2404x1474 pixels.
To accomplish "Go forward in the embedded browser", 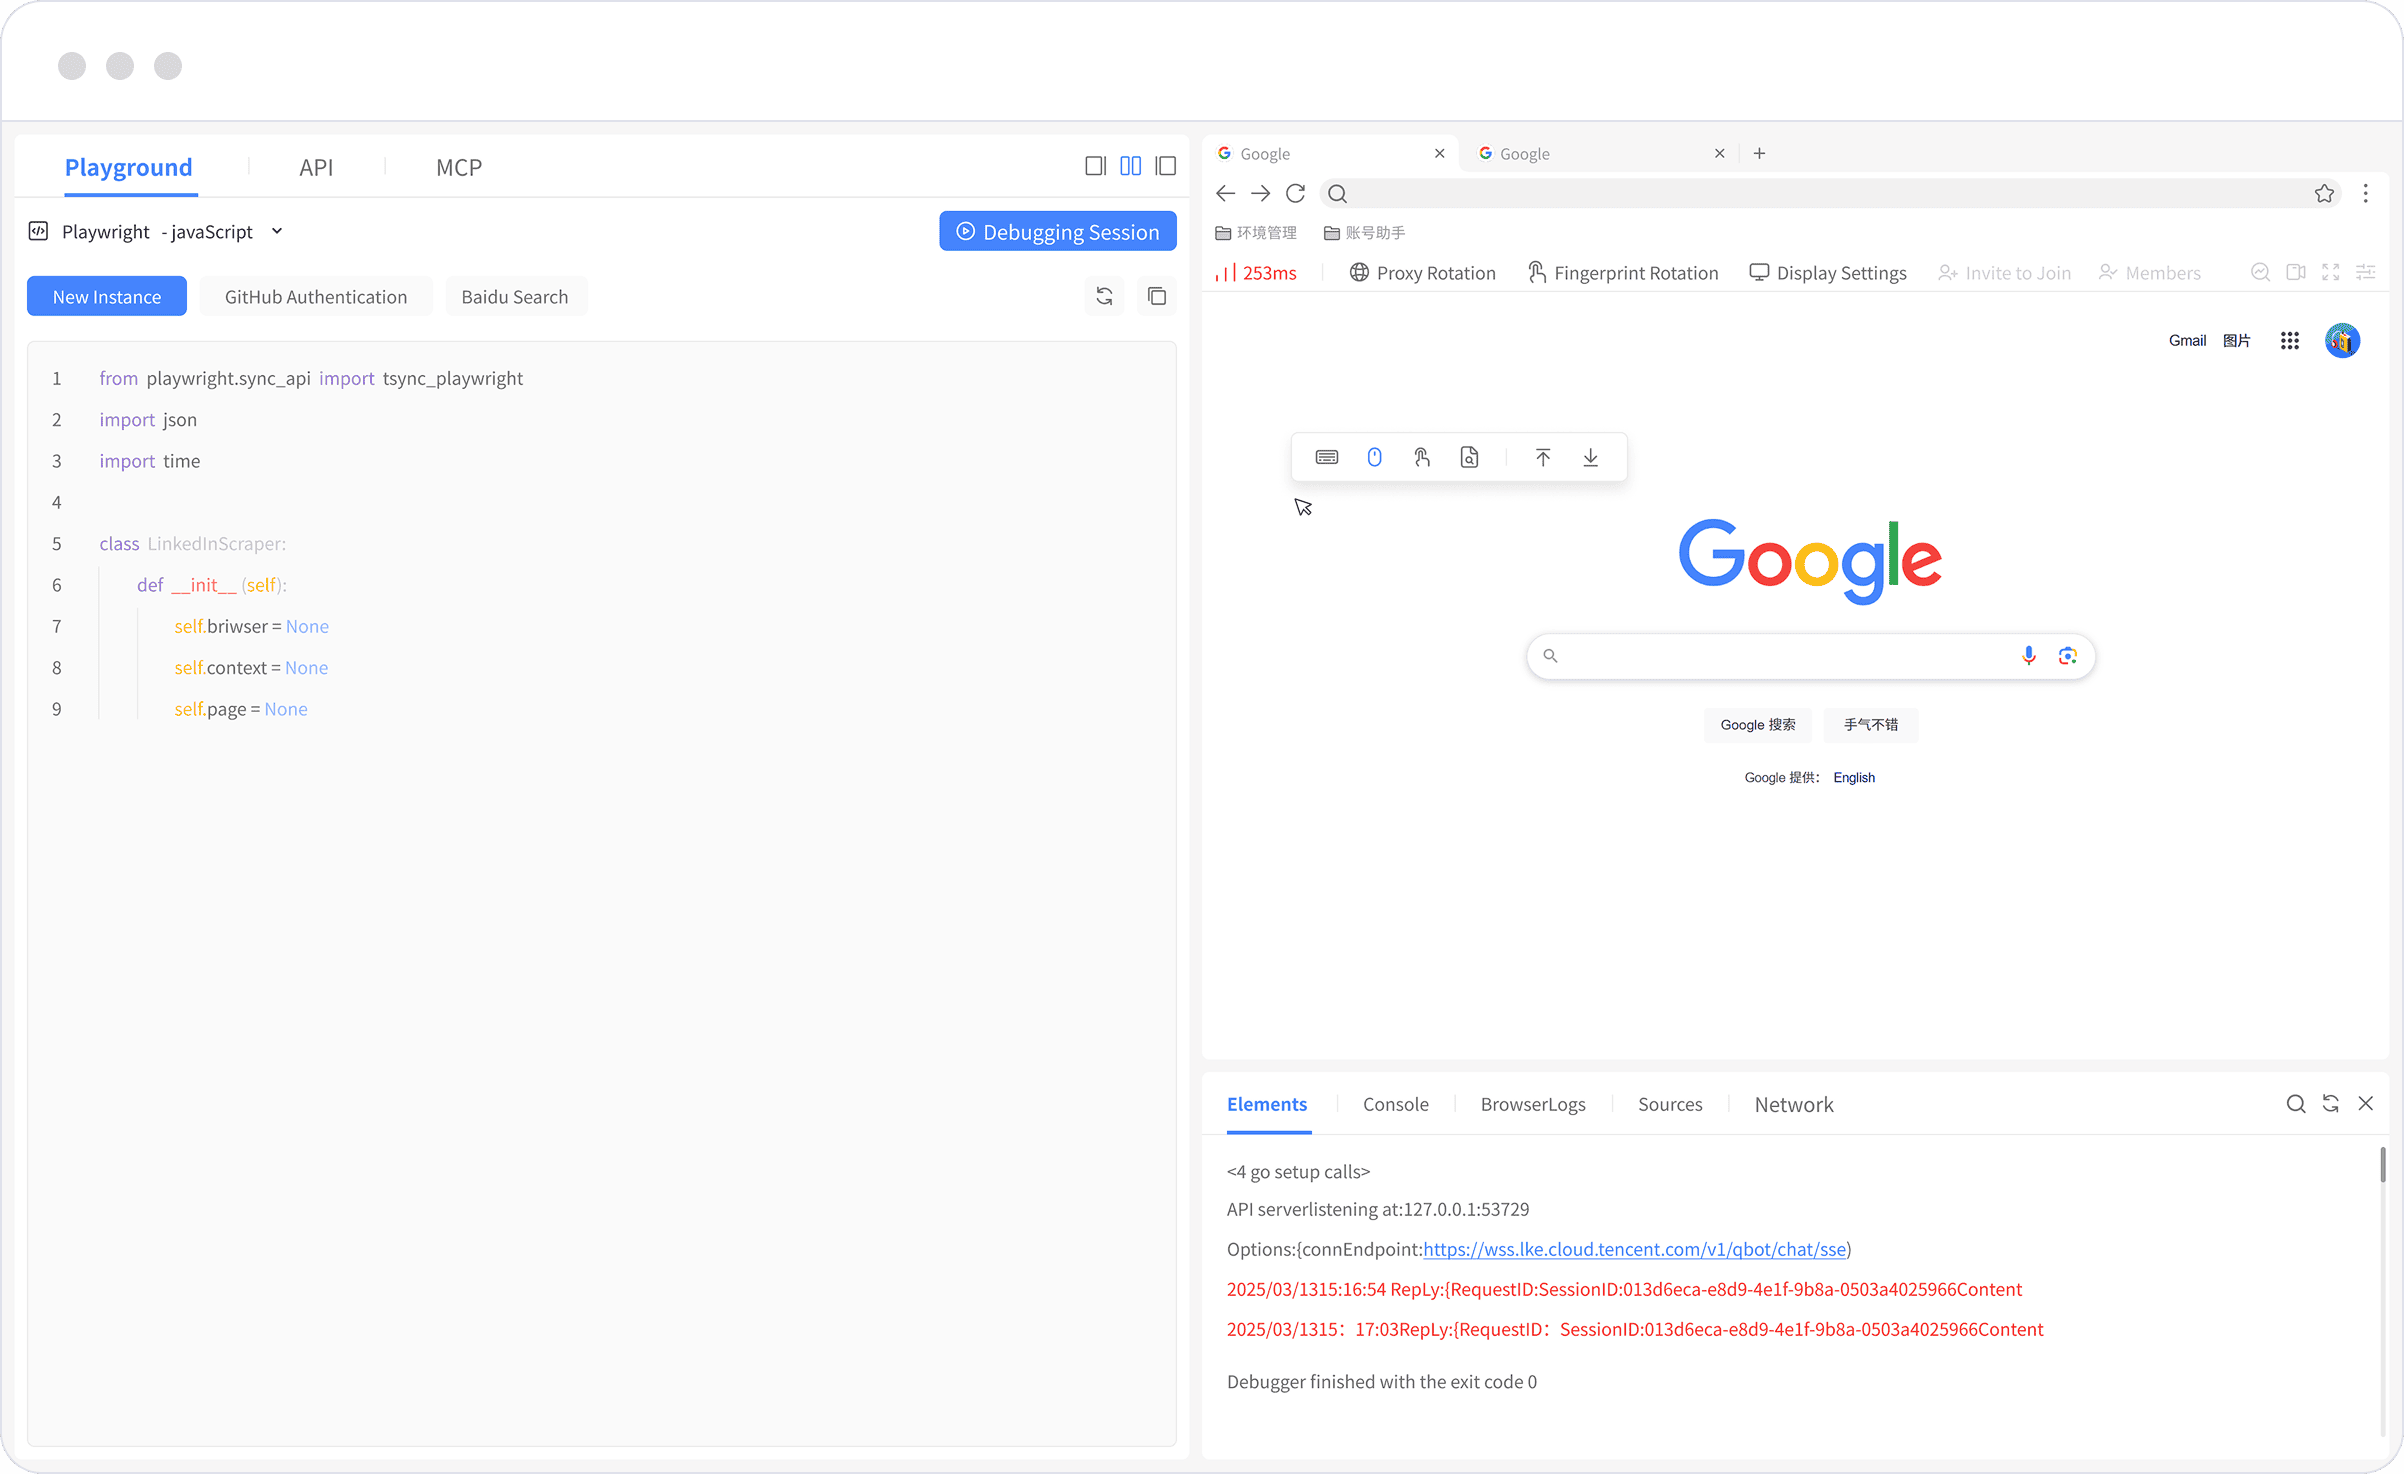I will (1260, 193).
